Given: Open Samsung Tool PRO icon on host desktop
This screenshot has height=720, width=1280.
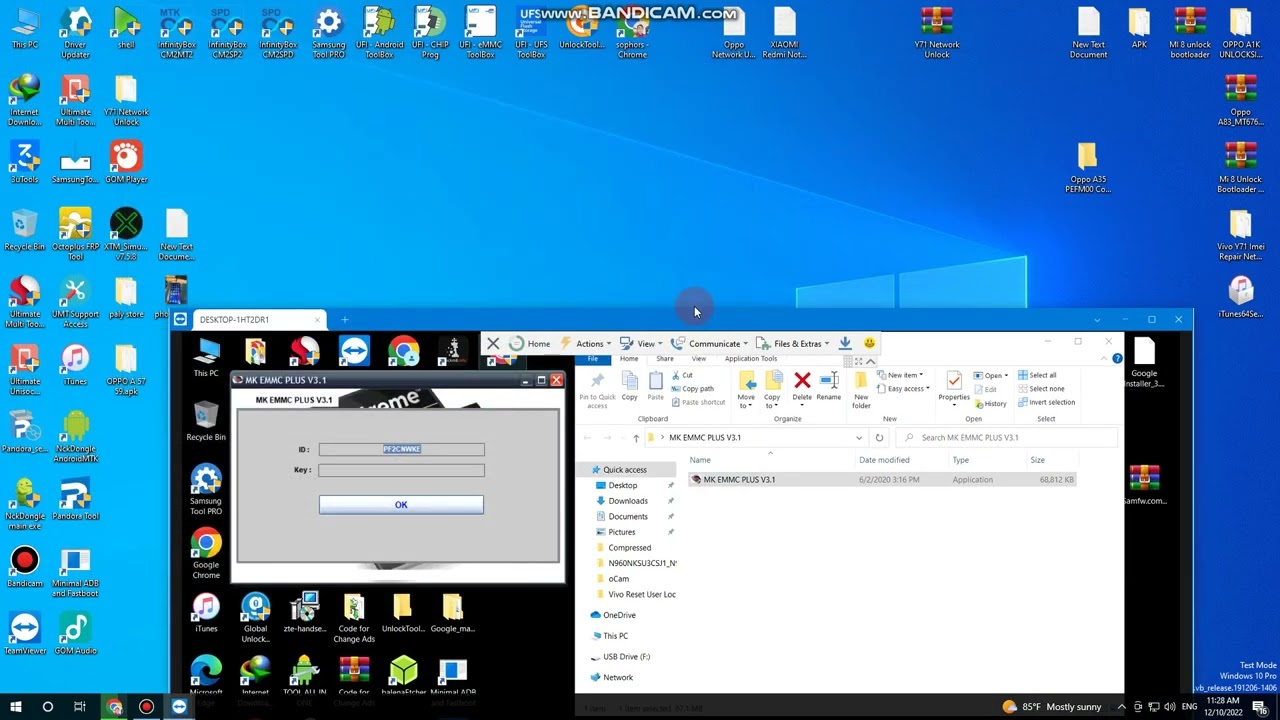Looking at the screenshot, I should tap(328, 32).
